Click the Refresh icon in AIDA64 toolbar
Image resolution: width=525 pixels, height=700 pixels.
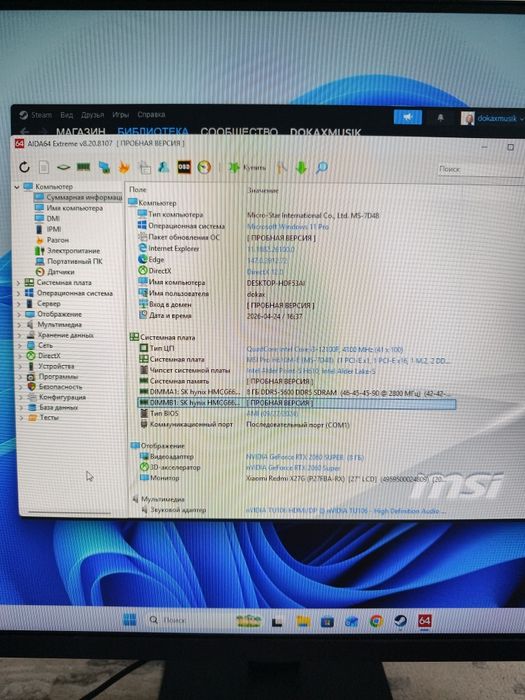[x=24, y=167]
